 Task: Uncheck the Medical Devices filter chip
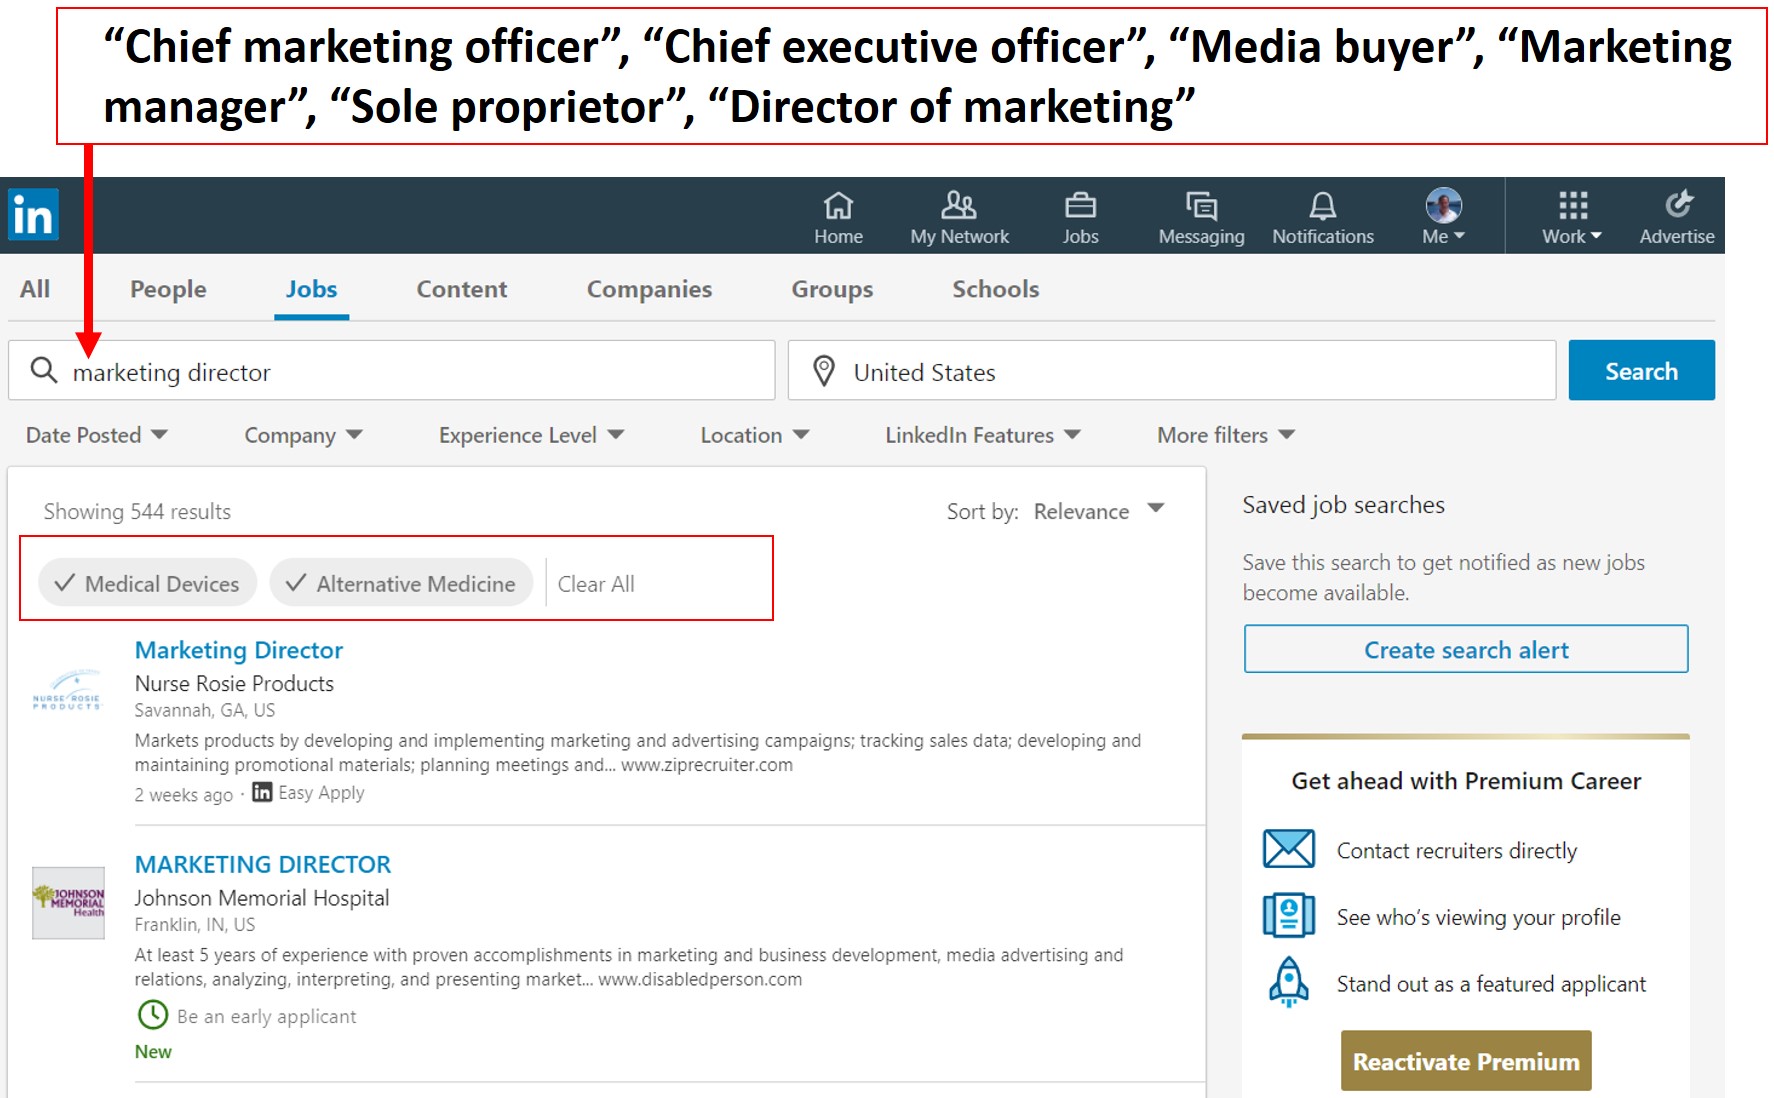[147, 583]
